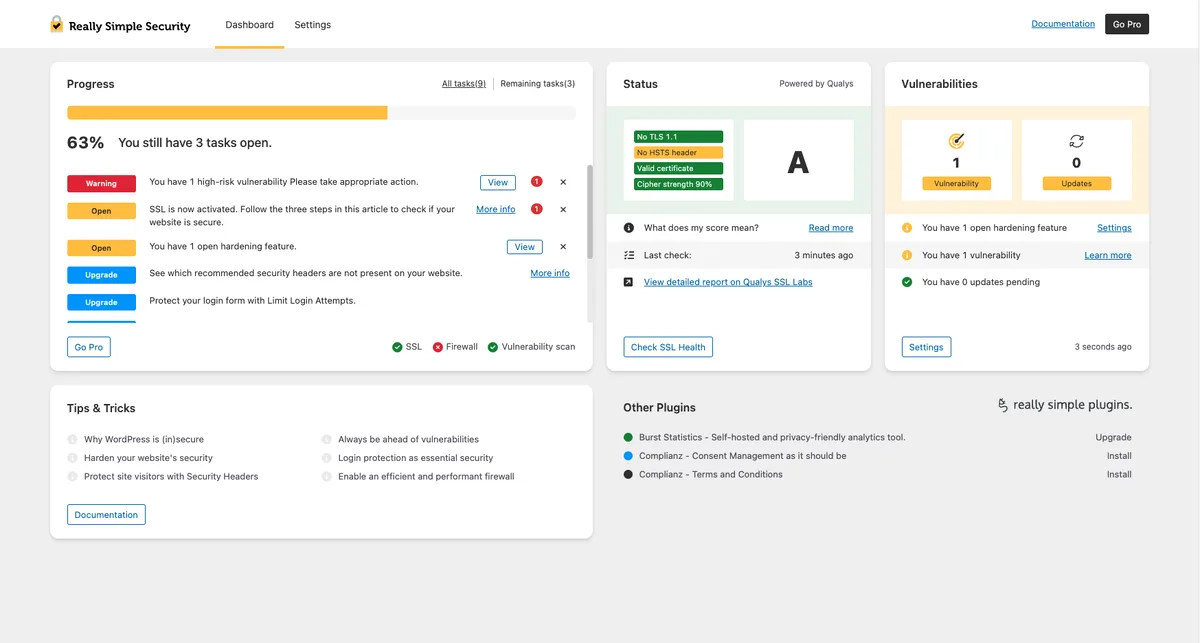The width and height of the screenshot is (1200, 643).
Task: Click icon beside 'Harden your website's security'
Action: (72, 458)
